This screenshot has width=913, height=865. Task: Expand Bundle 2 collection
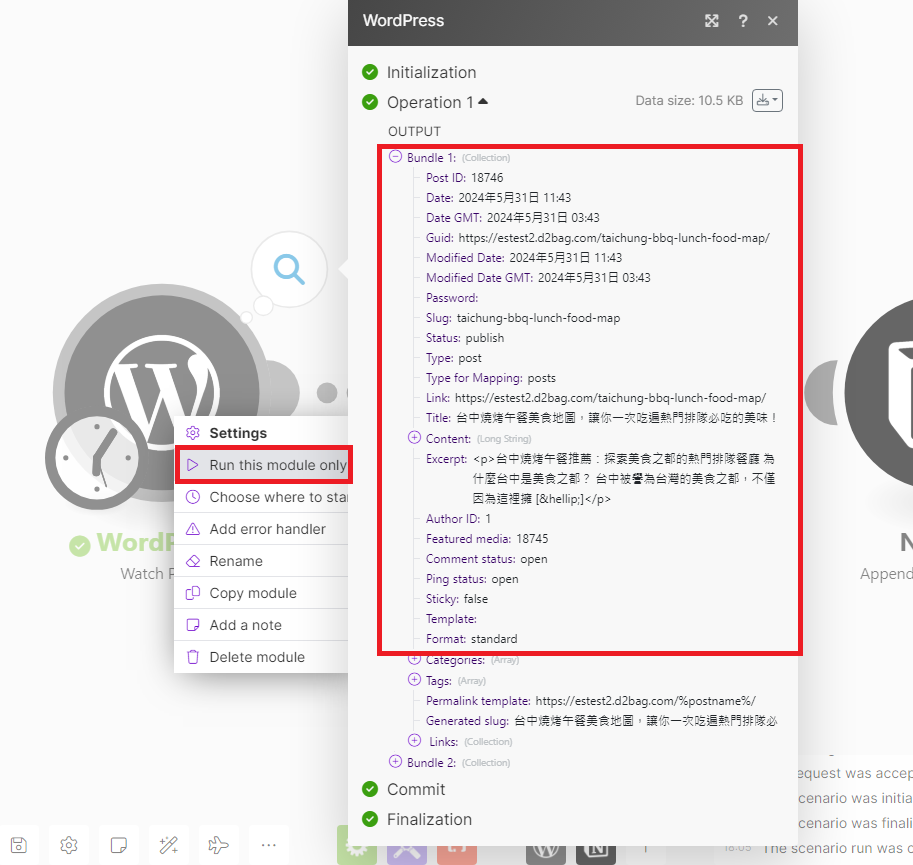(x=396, y=762)
